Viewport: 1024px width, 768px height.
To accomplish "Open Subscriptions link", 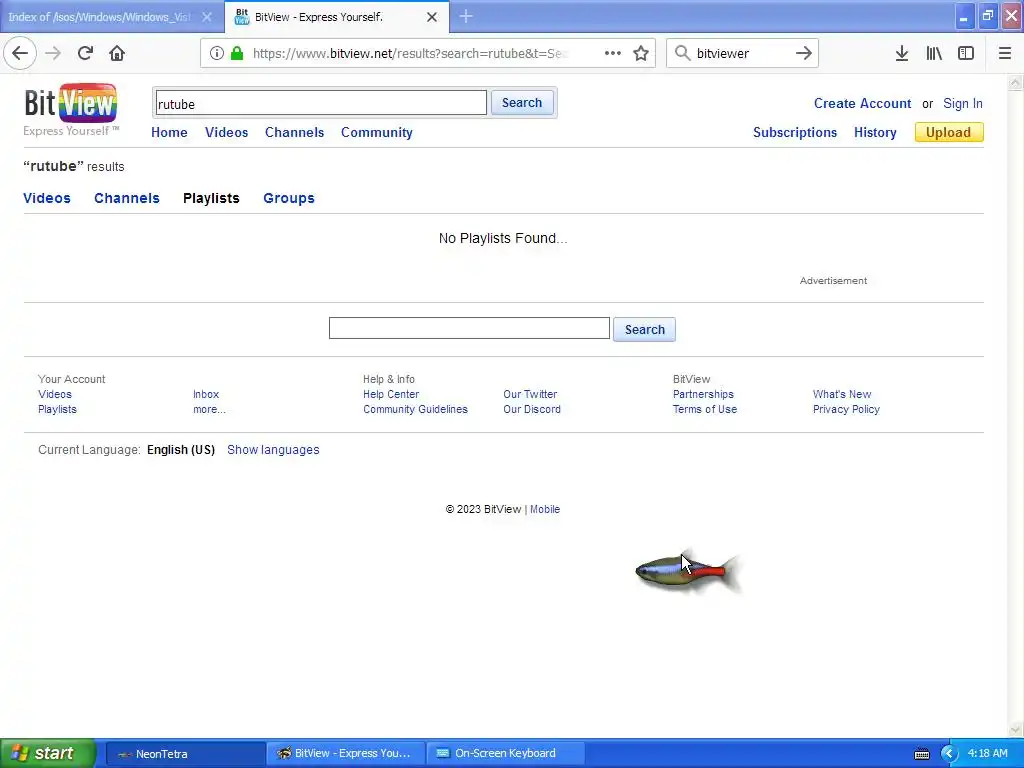I will click(795, 133).
